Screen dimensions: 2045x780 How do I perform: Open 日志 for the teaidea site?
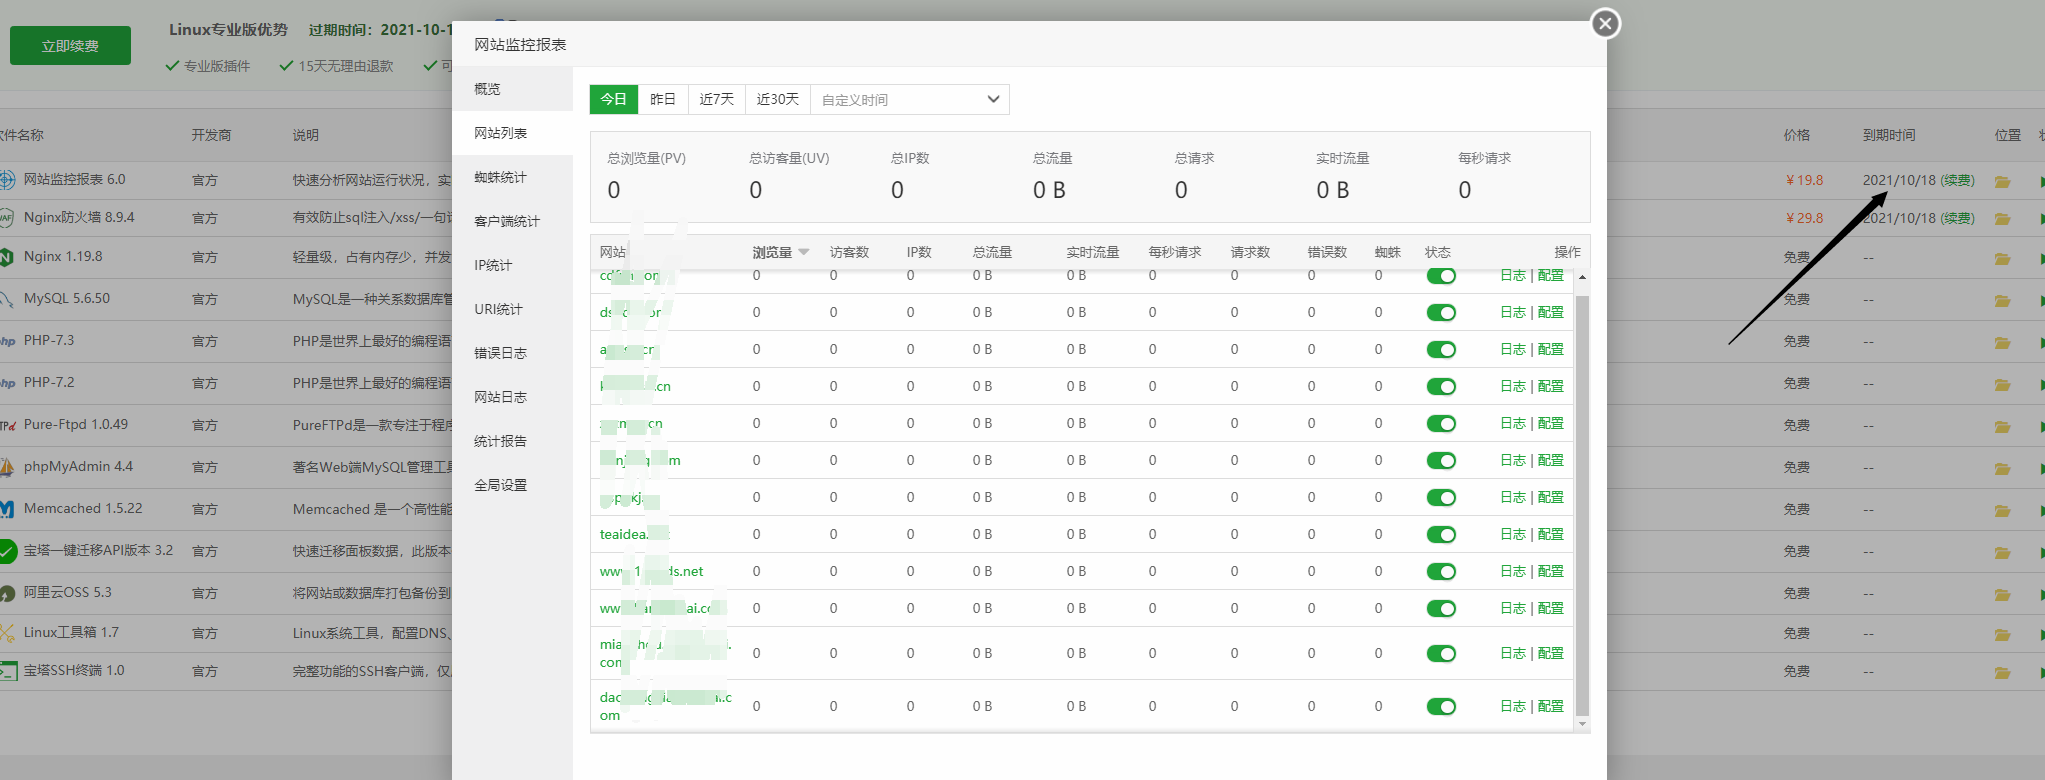coord(1513,534)
